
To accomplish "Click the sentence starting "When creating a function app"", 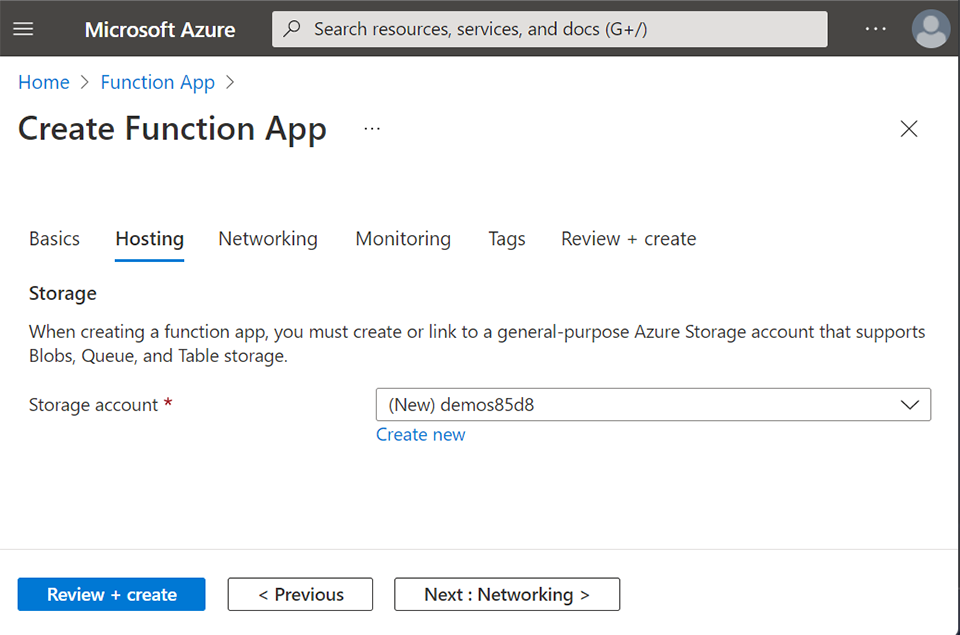I will 477,344.
